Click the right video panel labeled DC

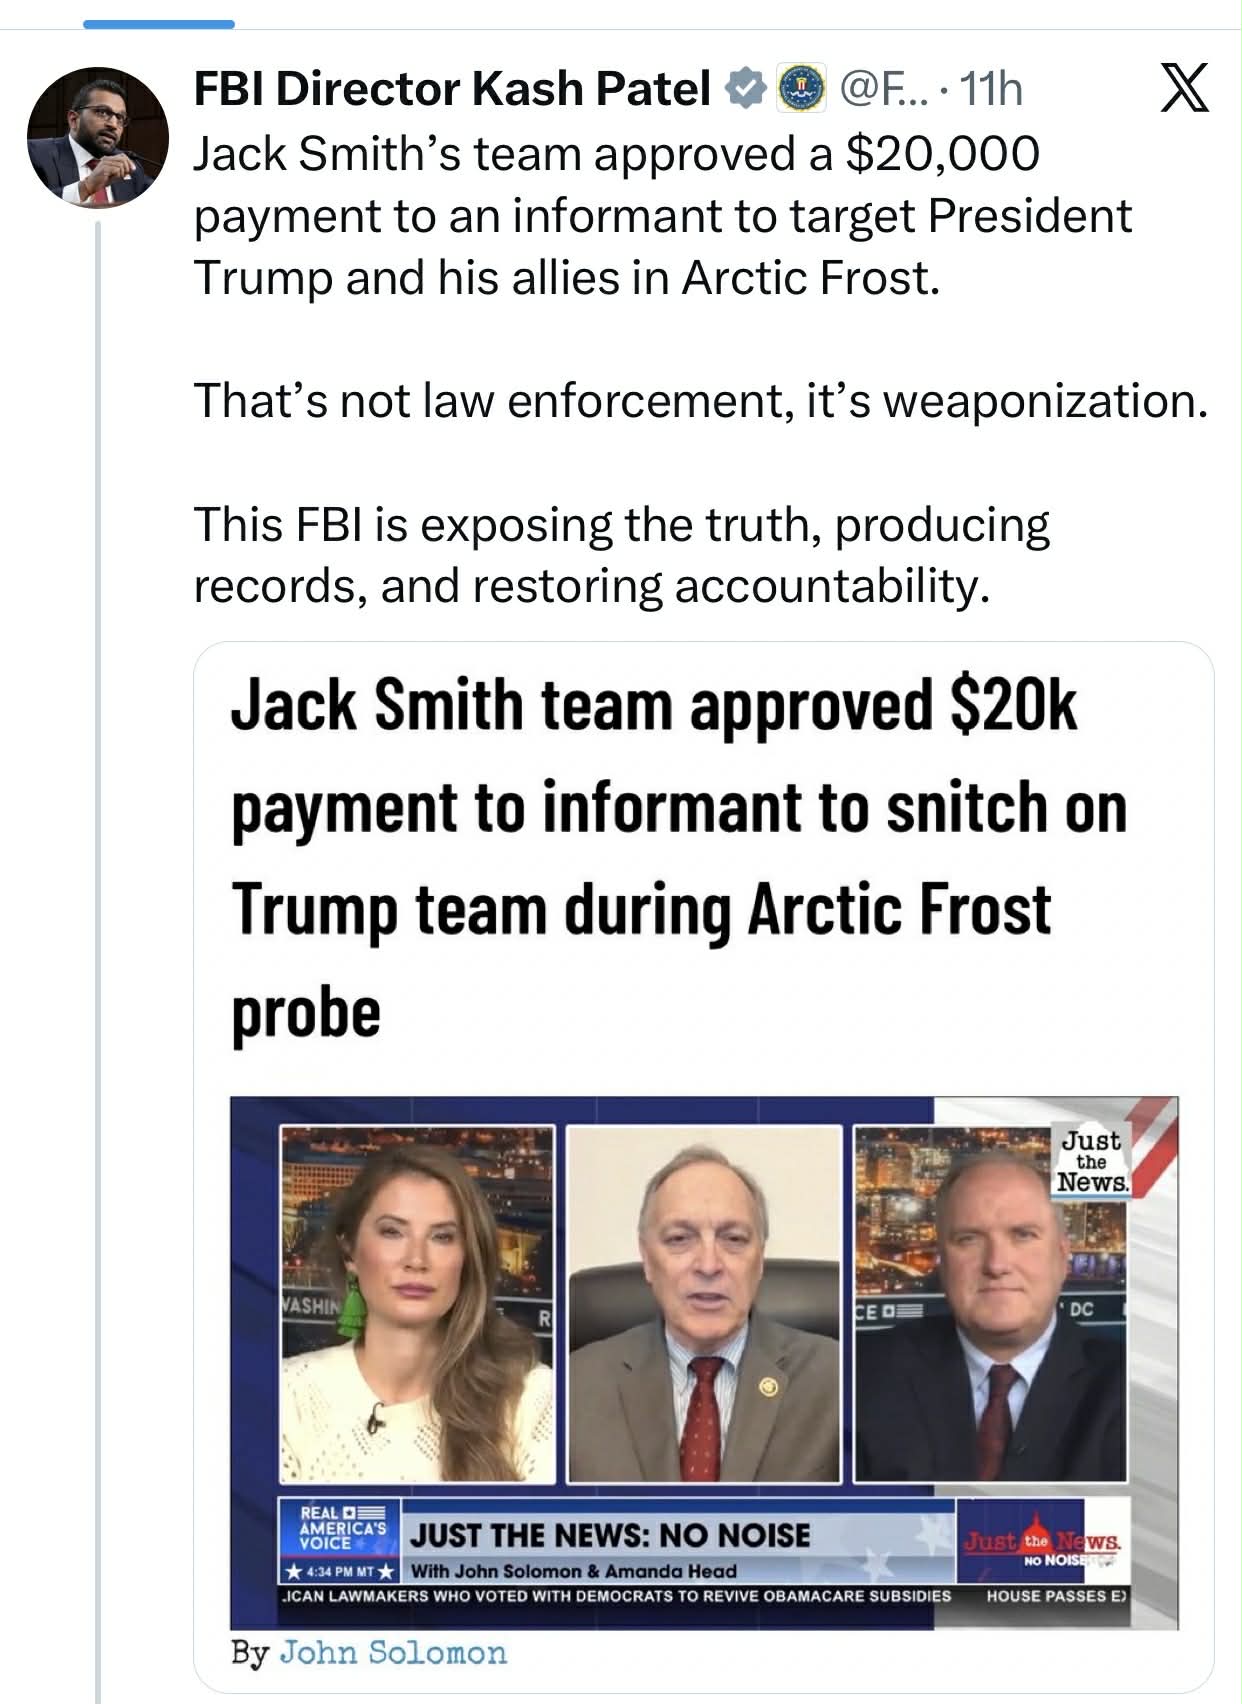990,1303
